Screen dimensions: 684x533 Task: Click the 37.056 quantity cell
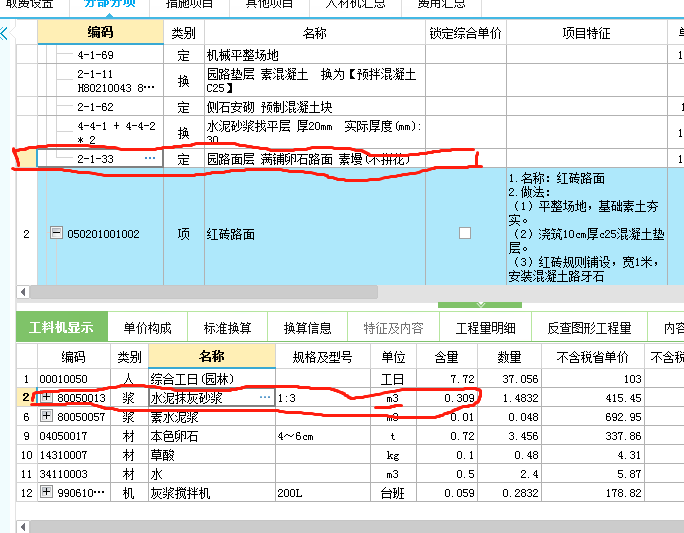pyautogui.click(x=509, y=379)
